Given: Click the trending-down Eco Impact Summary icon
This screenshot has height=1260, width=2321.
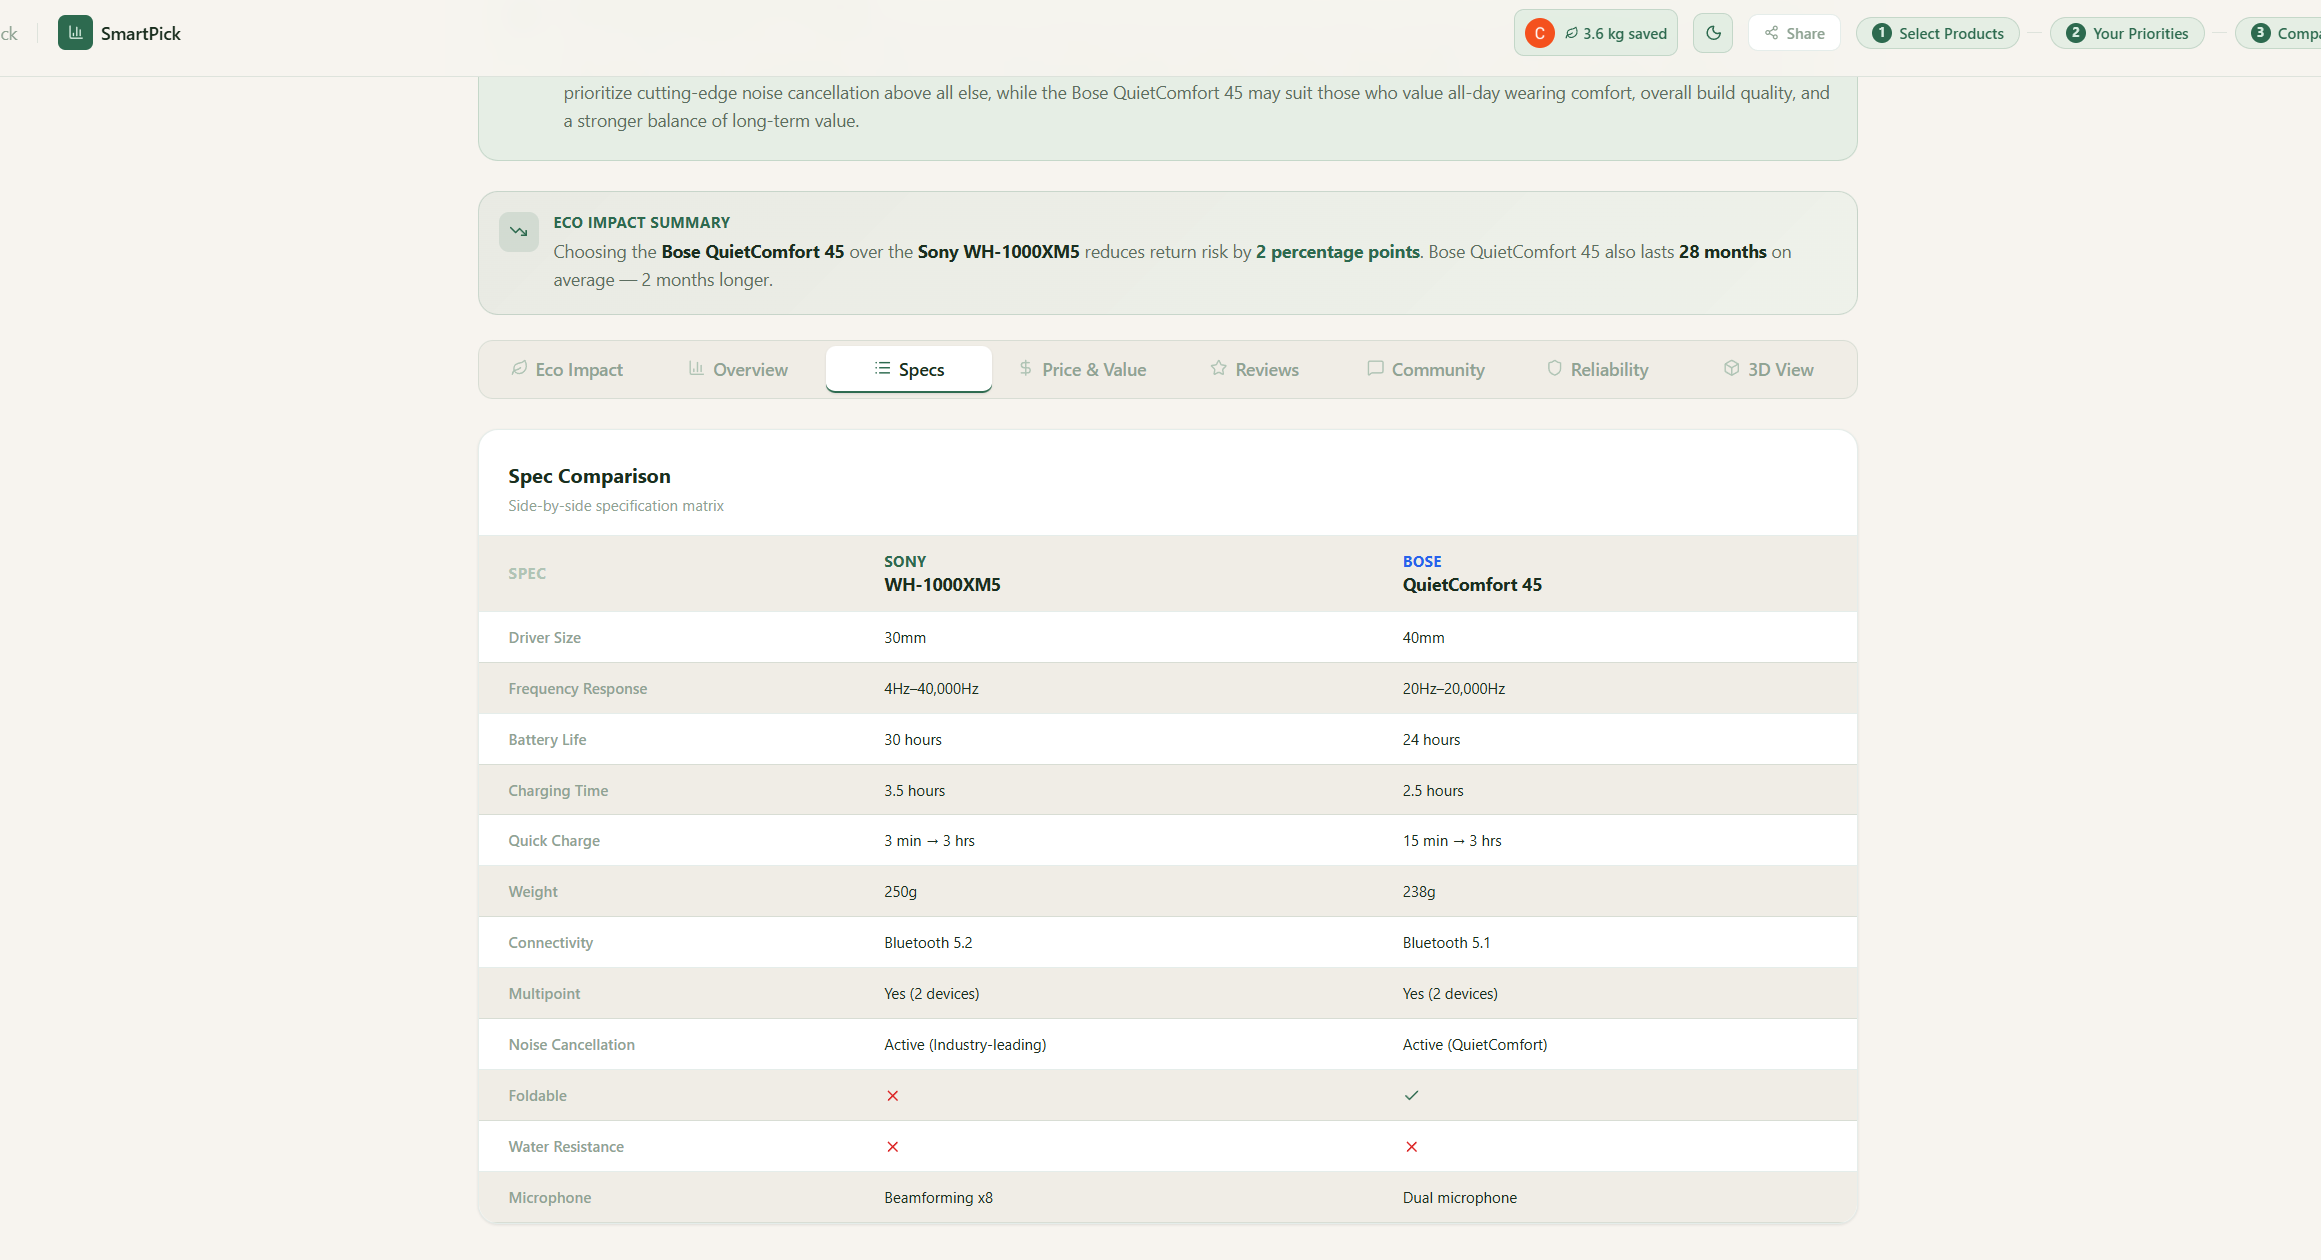Looking at the screenshot, I should click(518, 231).
